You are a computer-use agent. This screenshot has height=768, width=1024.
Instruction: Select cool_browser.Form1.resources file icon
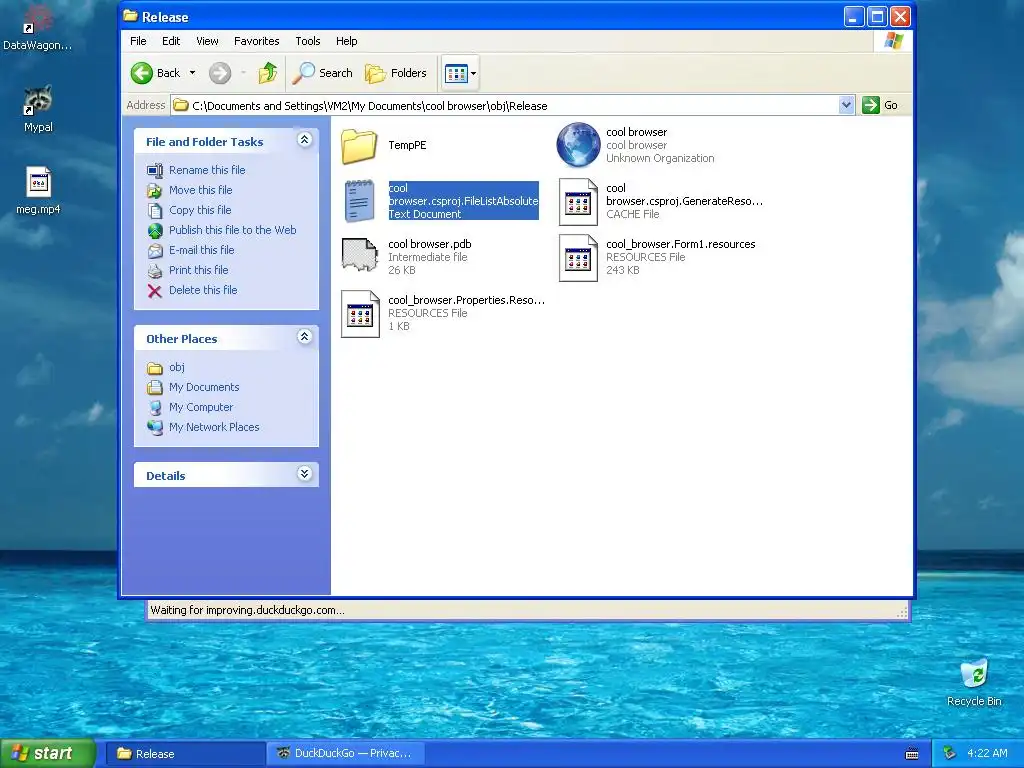tap(578, 258)
